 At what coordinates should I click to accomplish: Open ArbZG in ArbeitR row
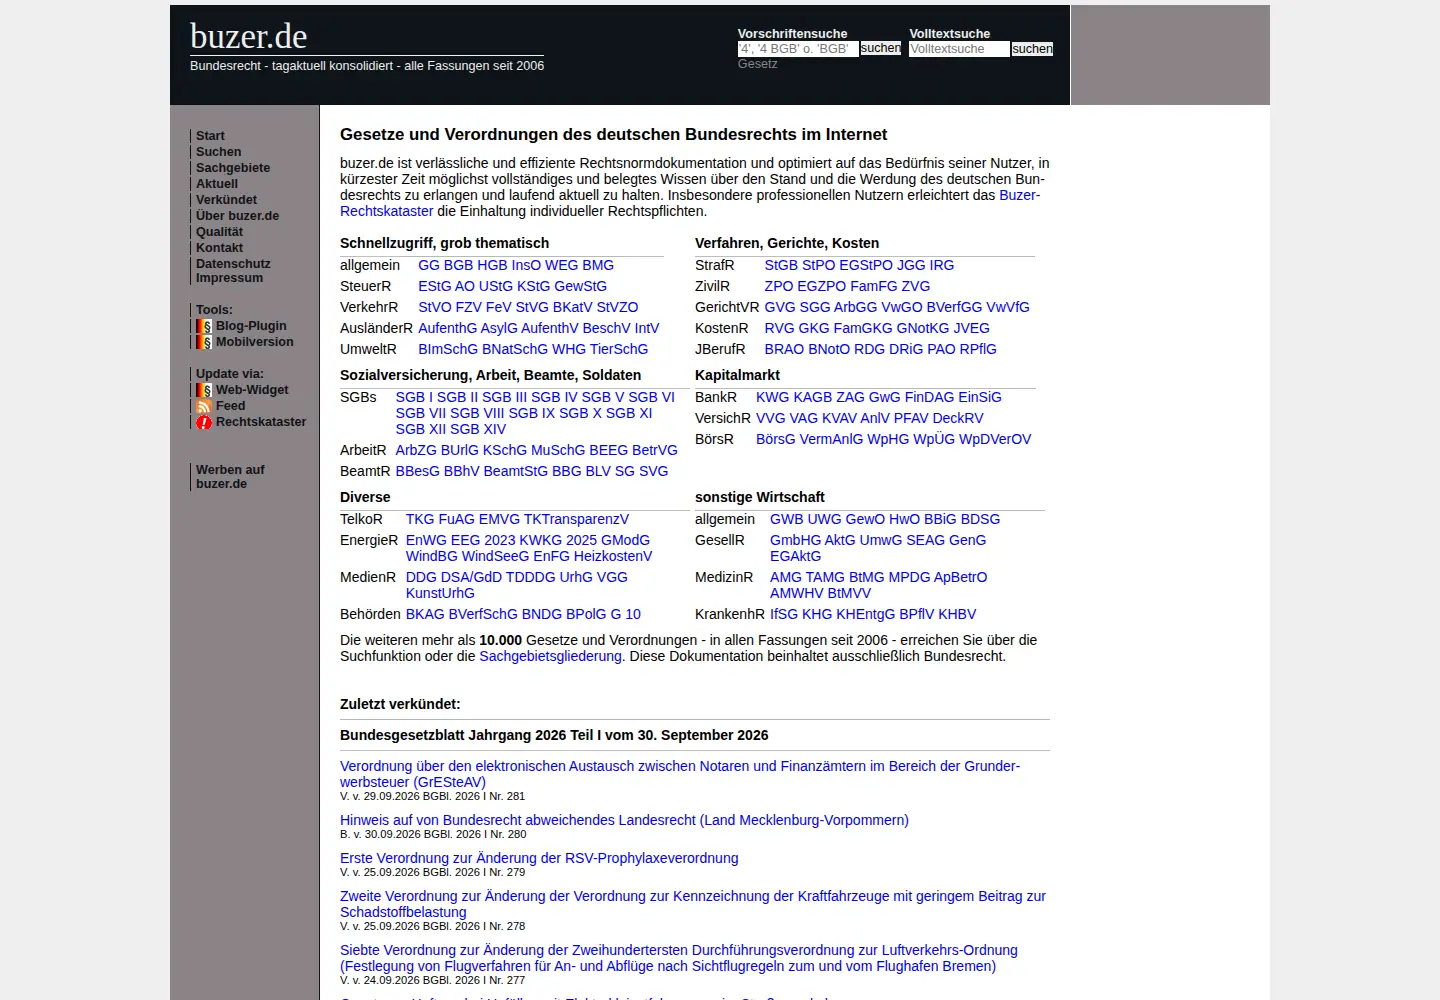coord(416,450)
